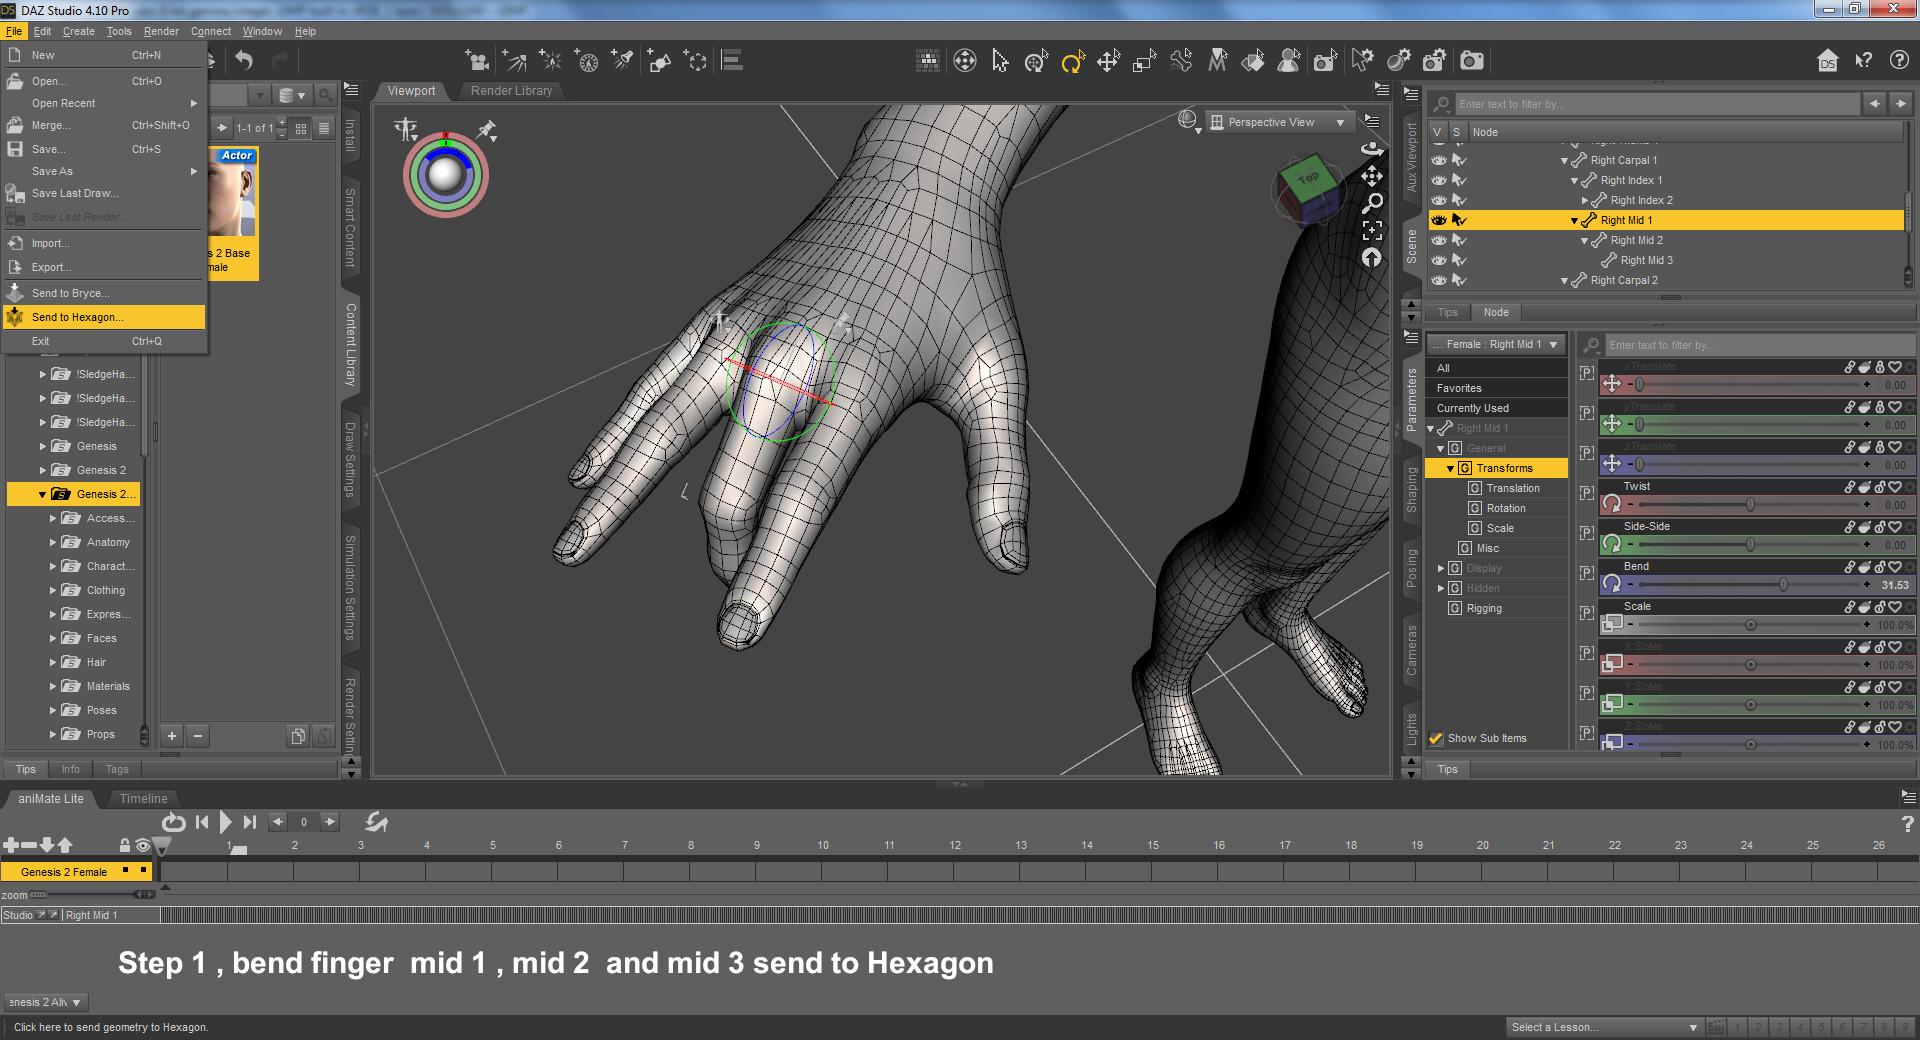Viewport: 1920px width, 1040px height.
Task: Toggle the lock icon in the aniMate controls
Action: click(124, 845)
